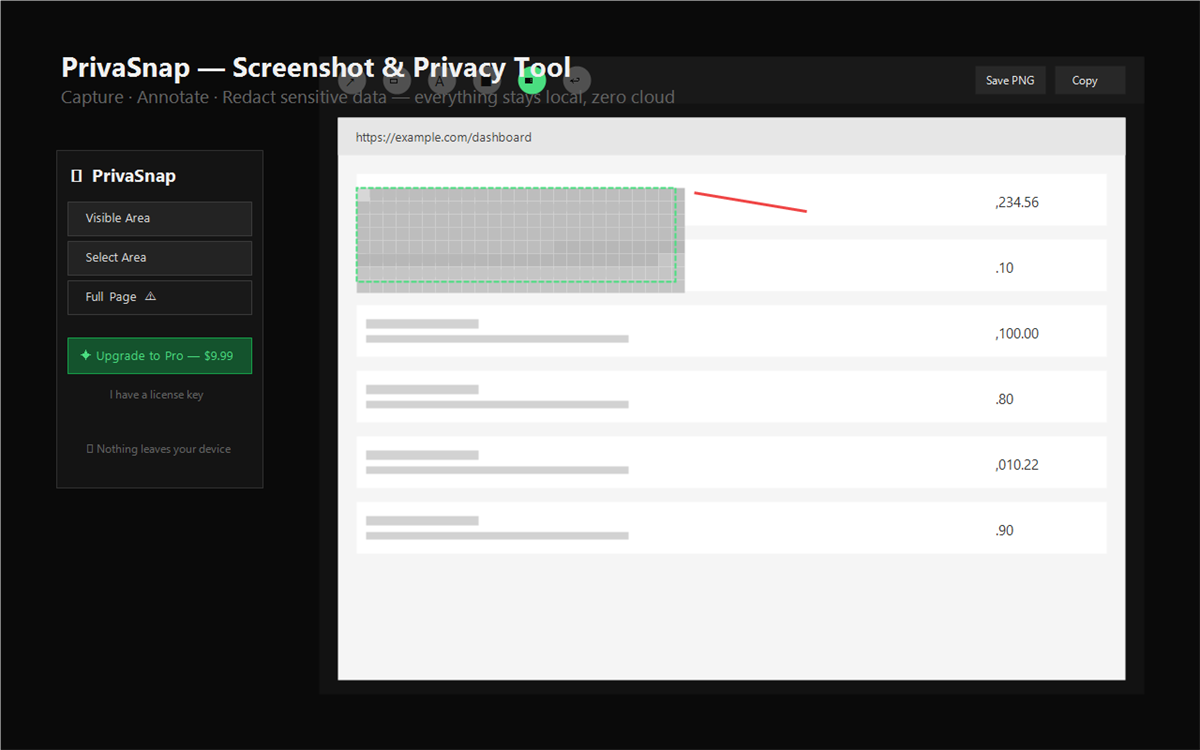This screenshot has height=750, width=1200.
Task: Click the ",010.22" amount
Action: click(x=1017, y=465)
